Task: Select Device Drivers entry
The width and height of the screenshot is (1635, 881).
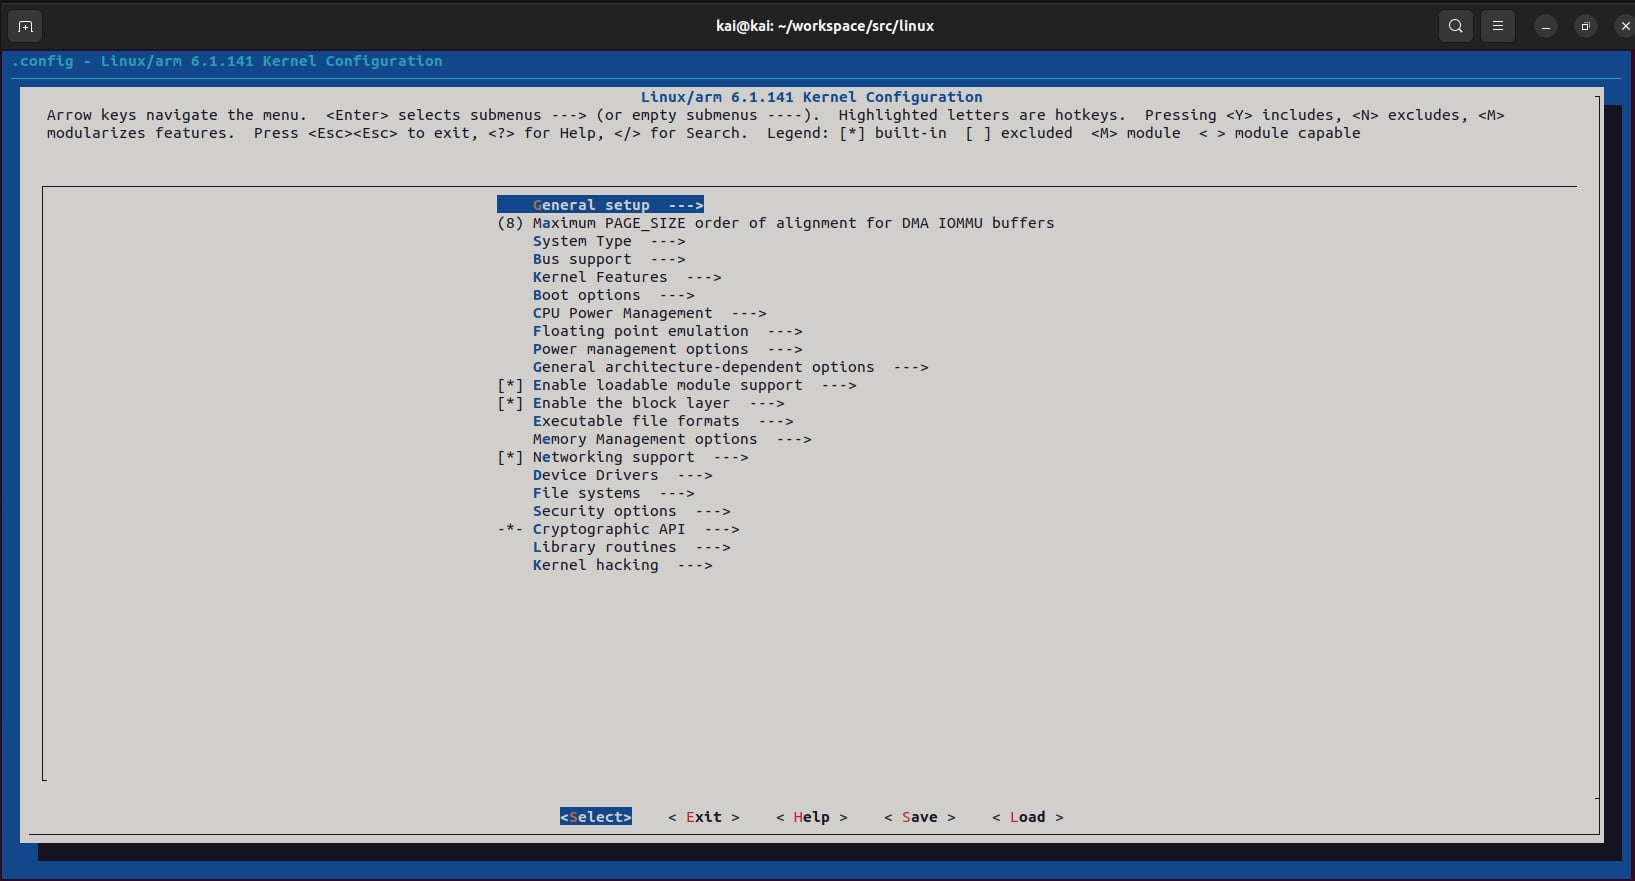Action: pyautogui.click(x=622, y=475)
